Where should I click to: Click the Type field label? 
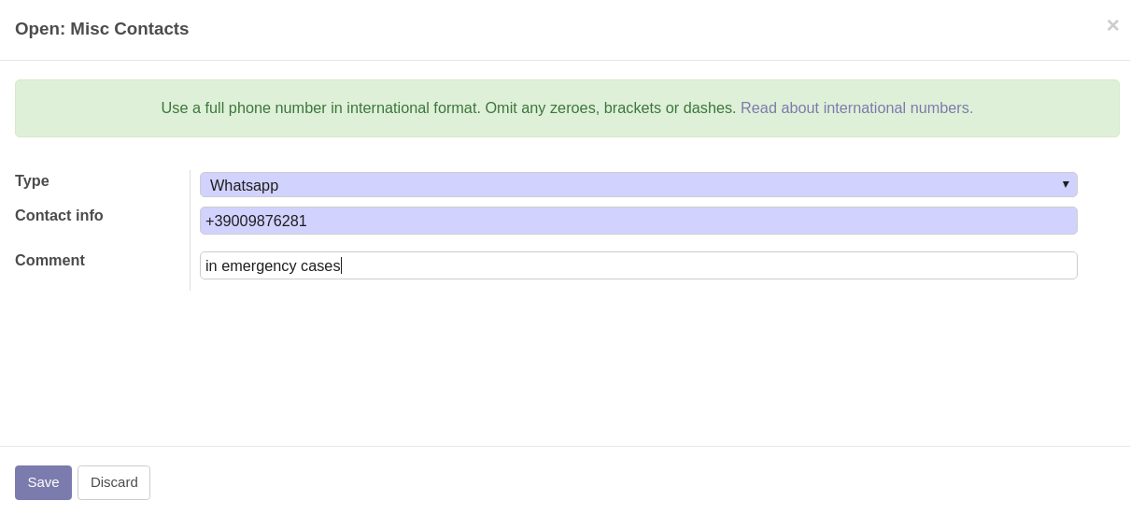pyautogui.click(x=32, y=181)
